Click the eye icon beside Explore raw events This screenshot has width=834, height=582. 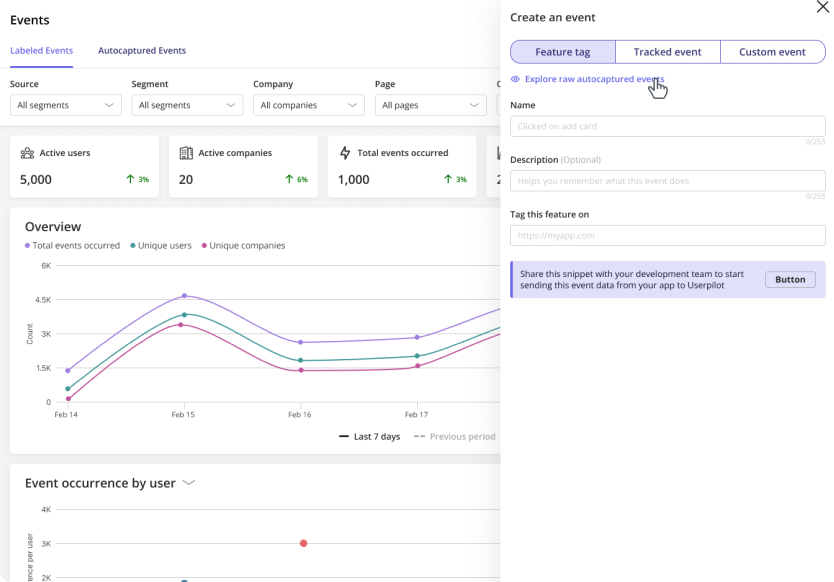click(x=515, y=79)
